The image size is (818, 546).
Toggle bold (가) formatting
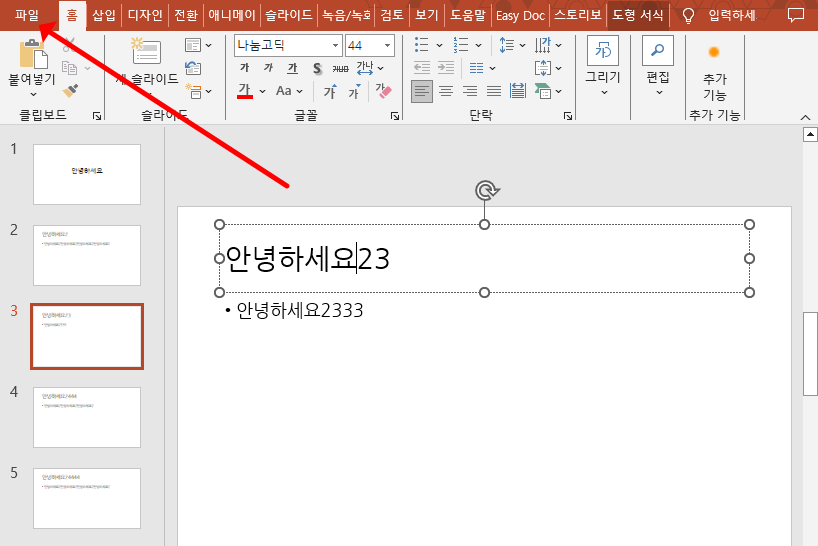245,68
